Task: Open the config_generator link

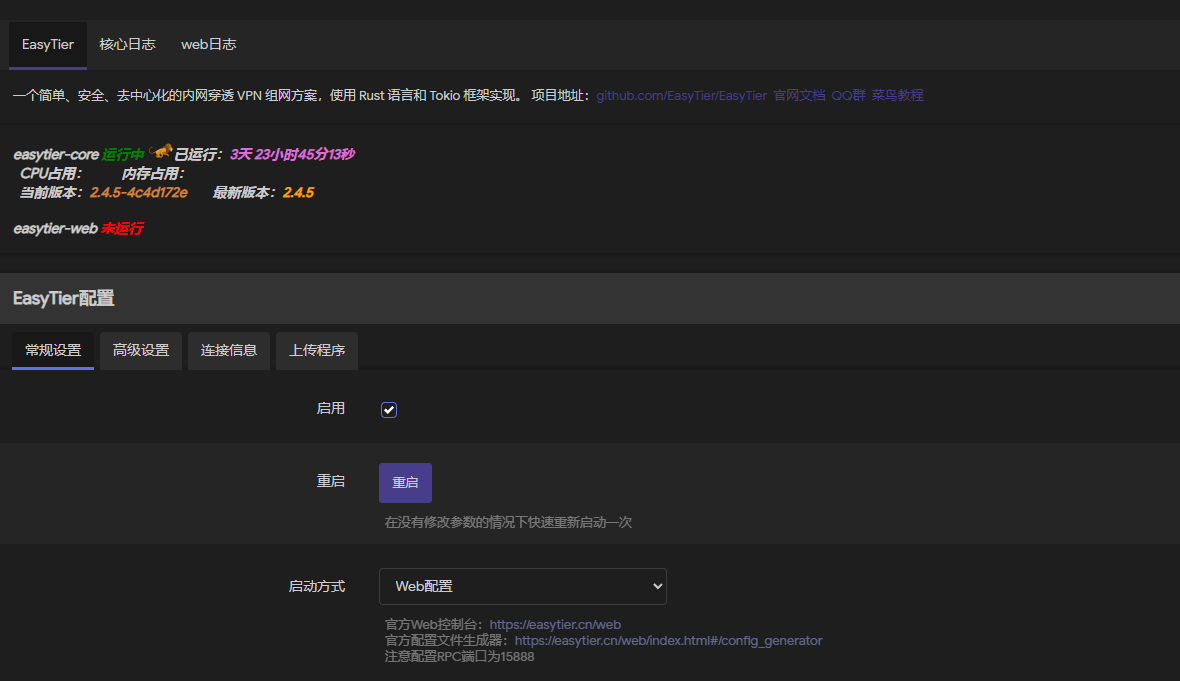Action: click(x=668, y=640)
